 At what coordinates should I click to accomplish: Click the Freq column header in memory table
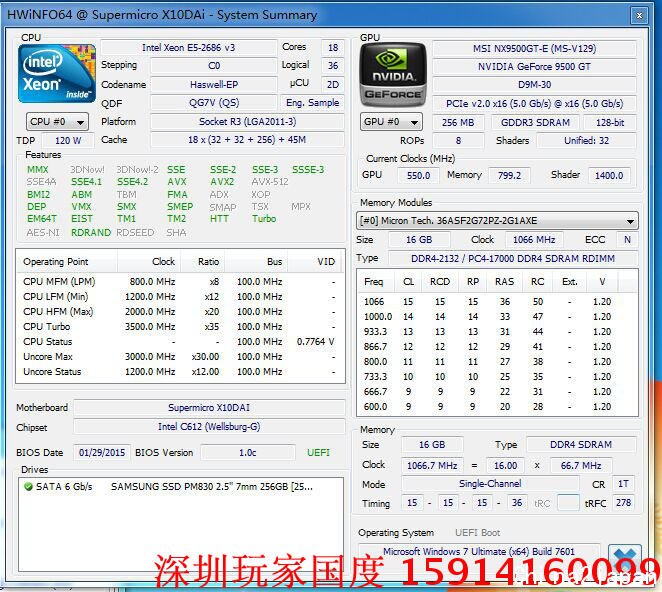374,282
